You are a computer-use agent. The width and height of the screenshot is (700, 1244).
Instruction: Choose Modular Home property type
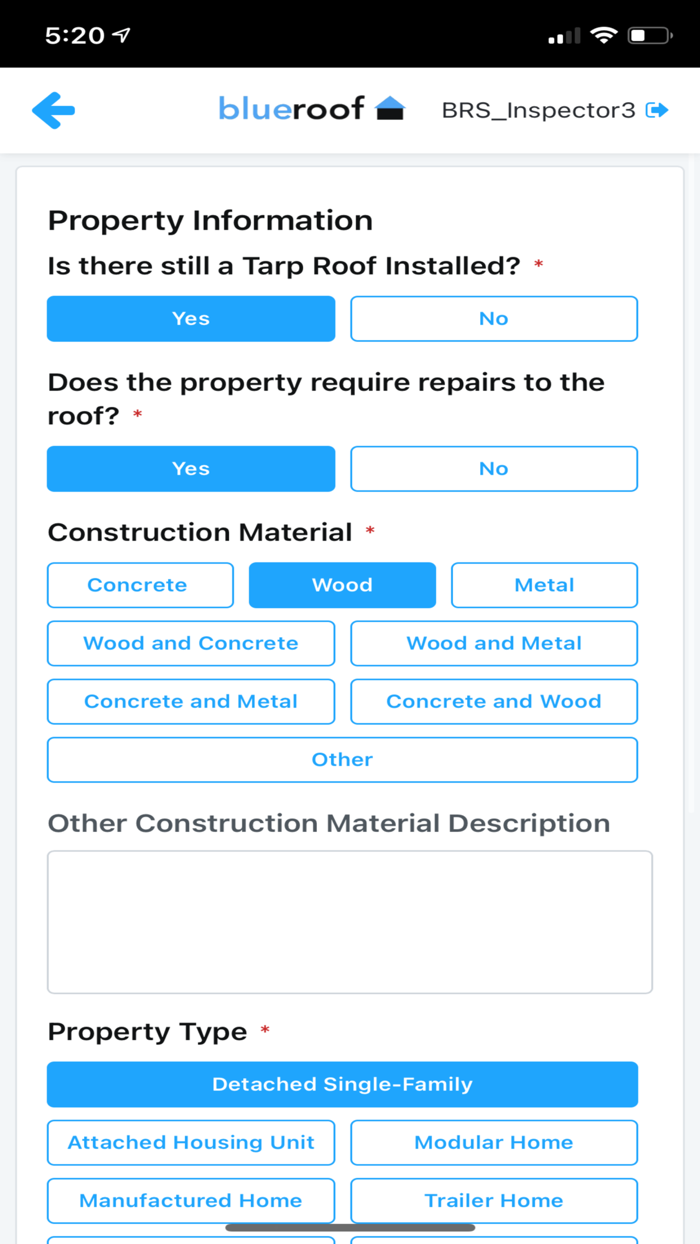point(493,1142)
